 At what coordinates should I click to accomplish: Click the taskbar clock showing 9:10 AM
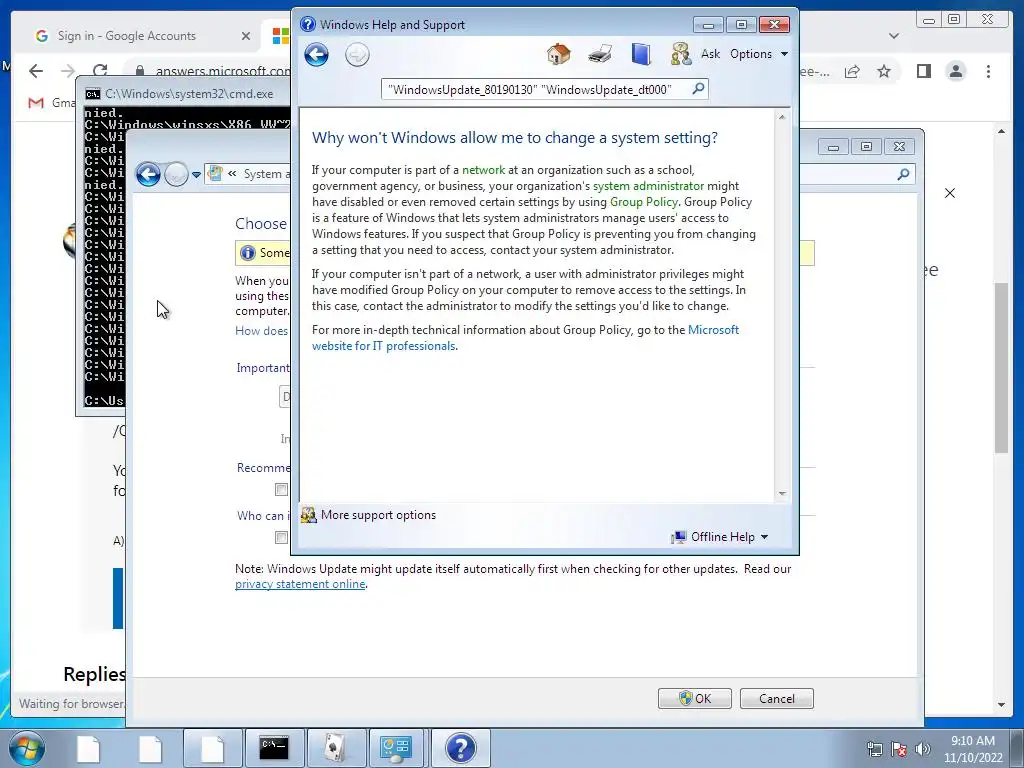973,749
